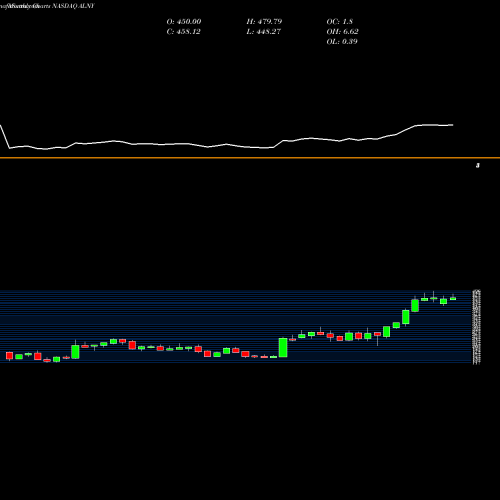Click the number 3 label below orange line

pos(478,165)
